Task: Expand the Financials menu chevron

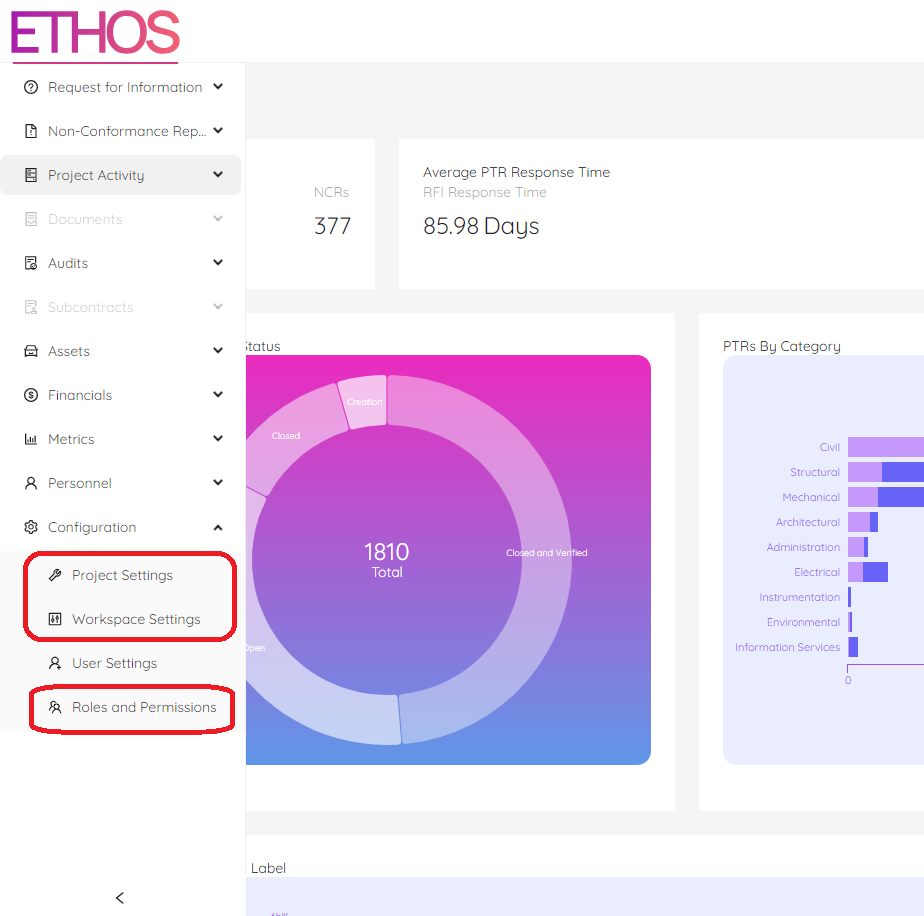Action: click(218, 395)
